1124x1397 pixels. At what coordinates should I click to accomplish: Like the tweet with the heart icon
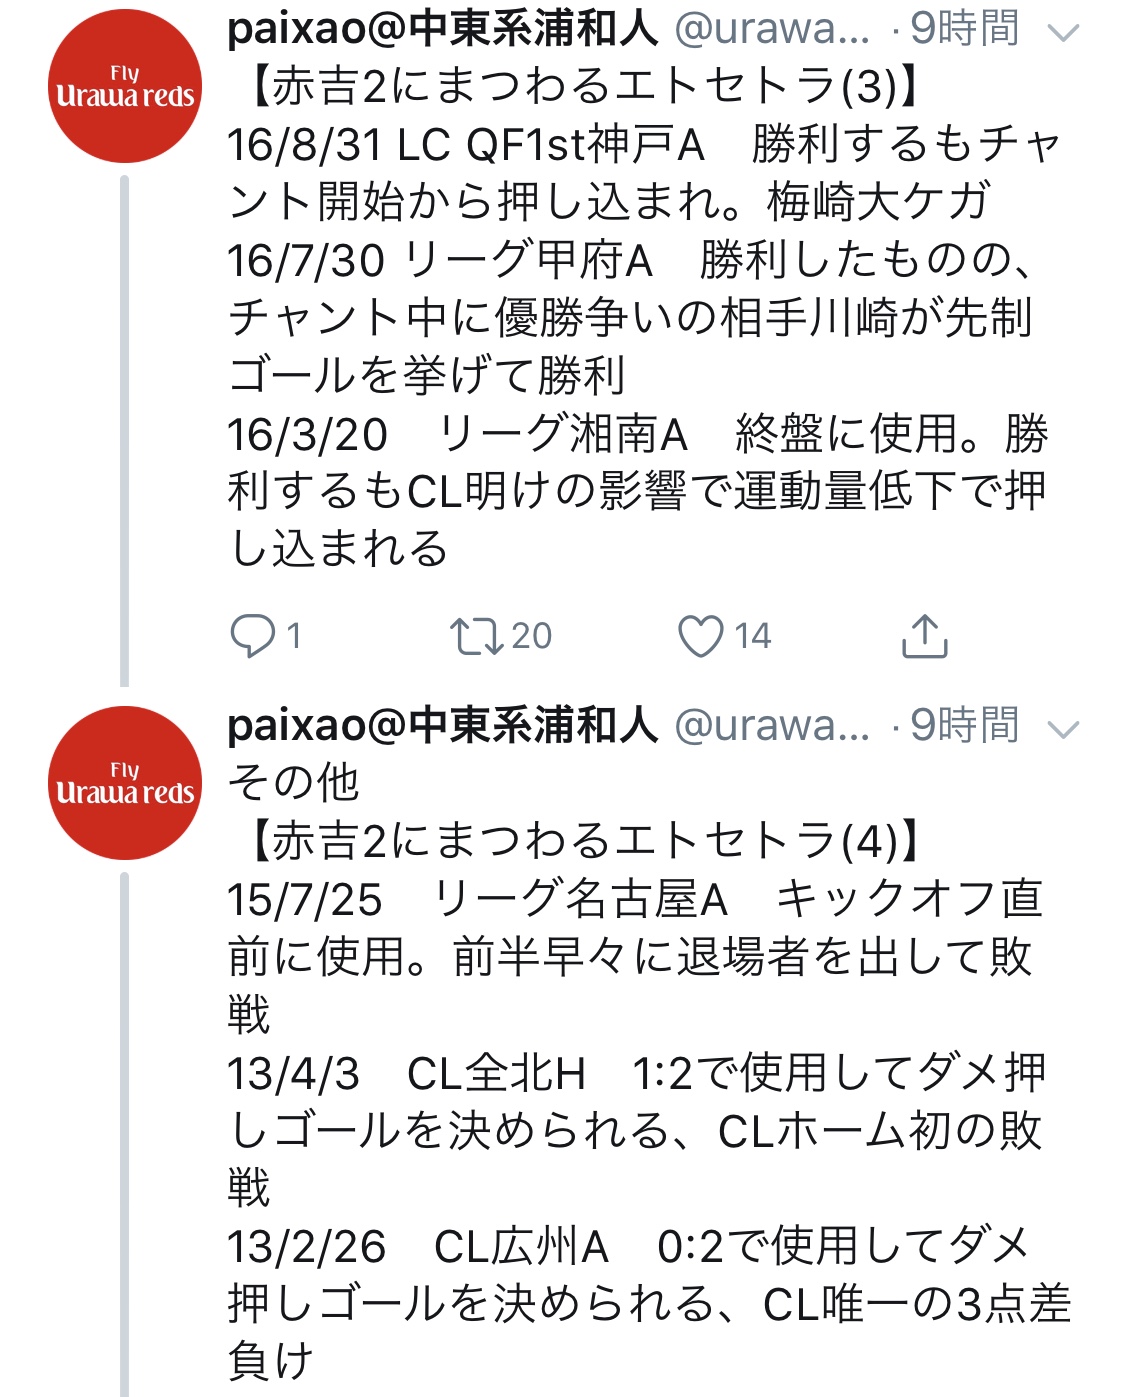tap(700, 636)
